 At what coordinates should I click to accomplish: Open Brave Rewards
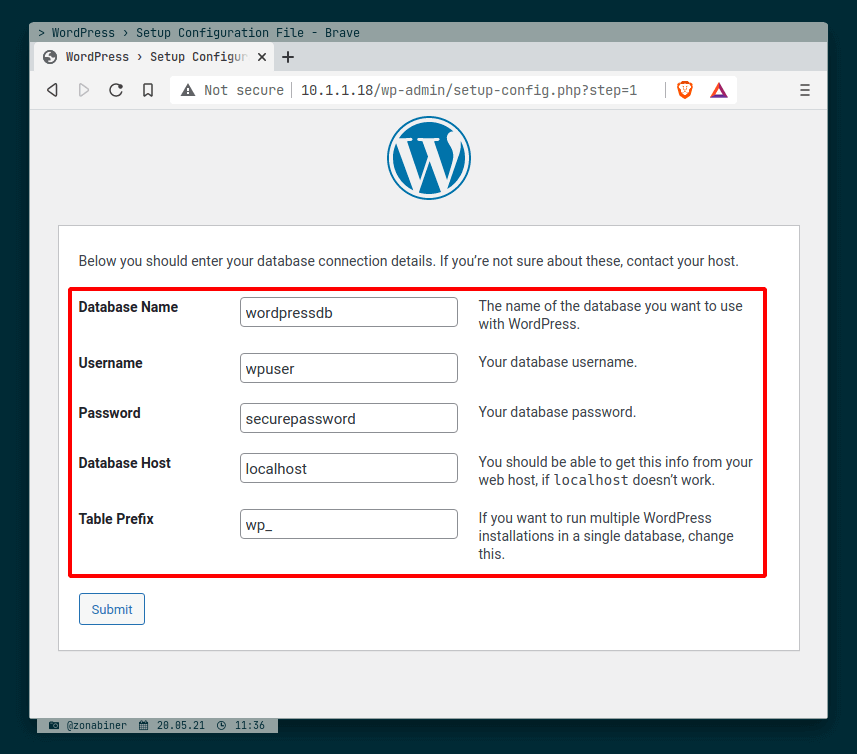(718, 90)
